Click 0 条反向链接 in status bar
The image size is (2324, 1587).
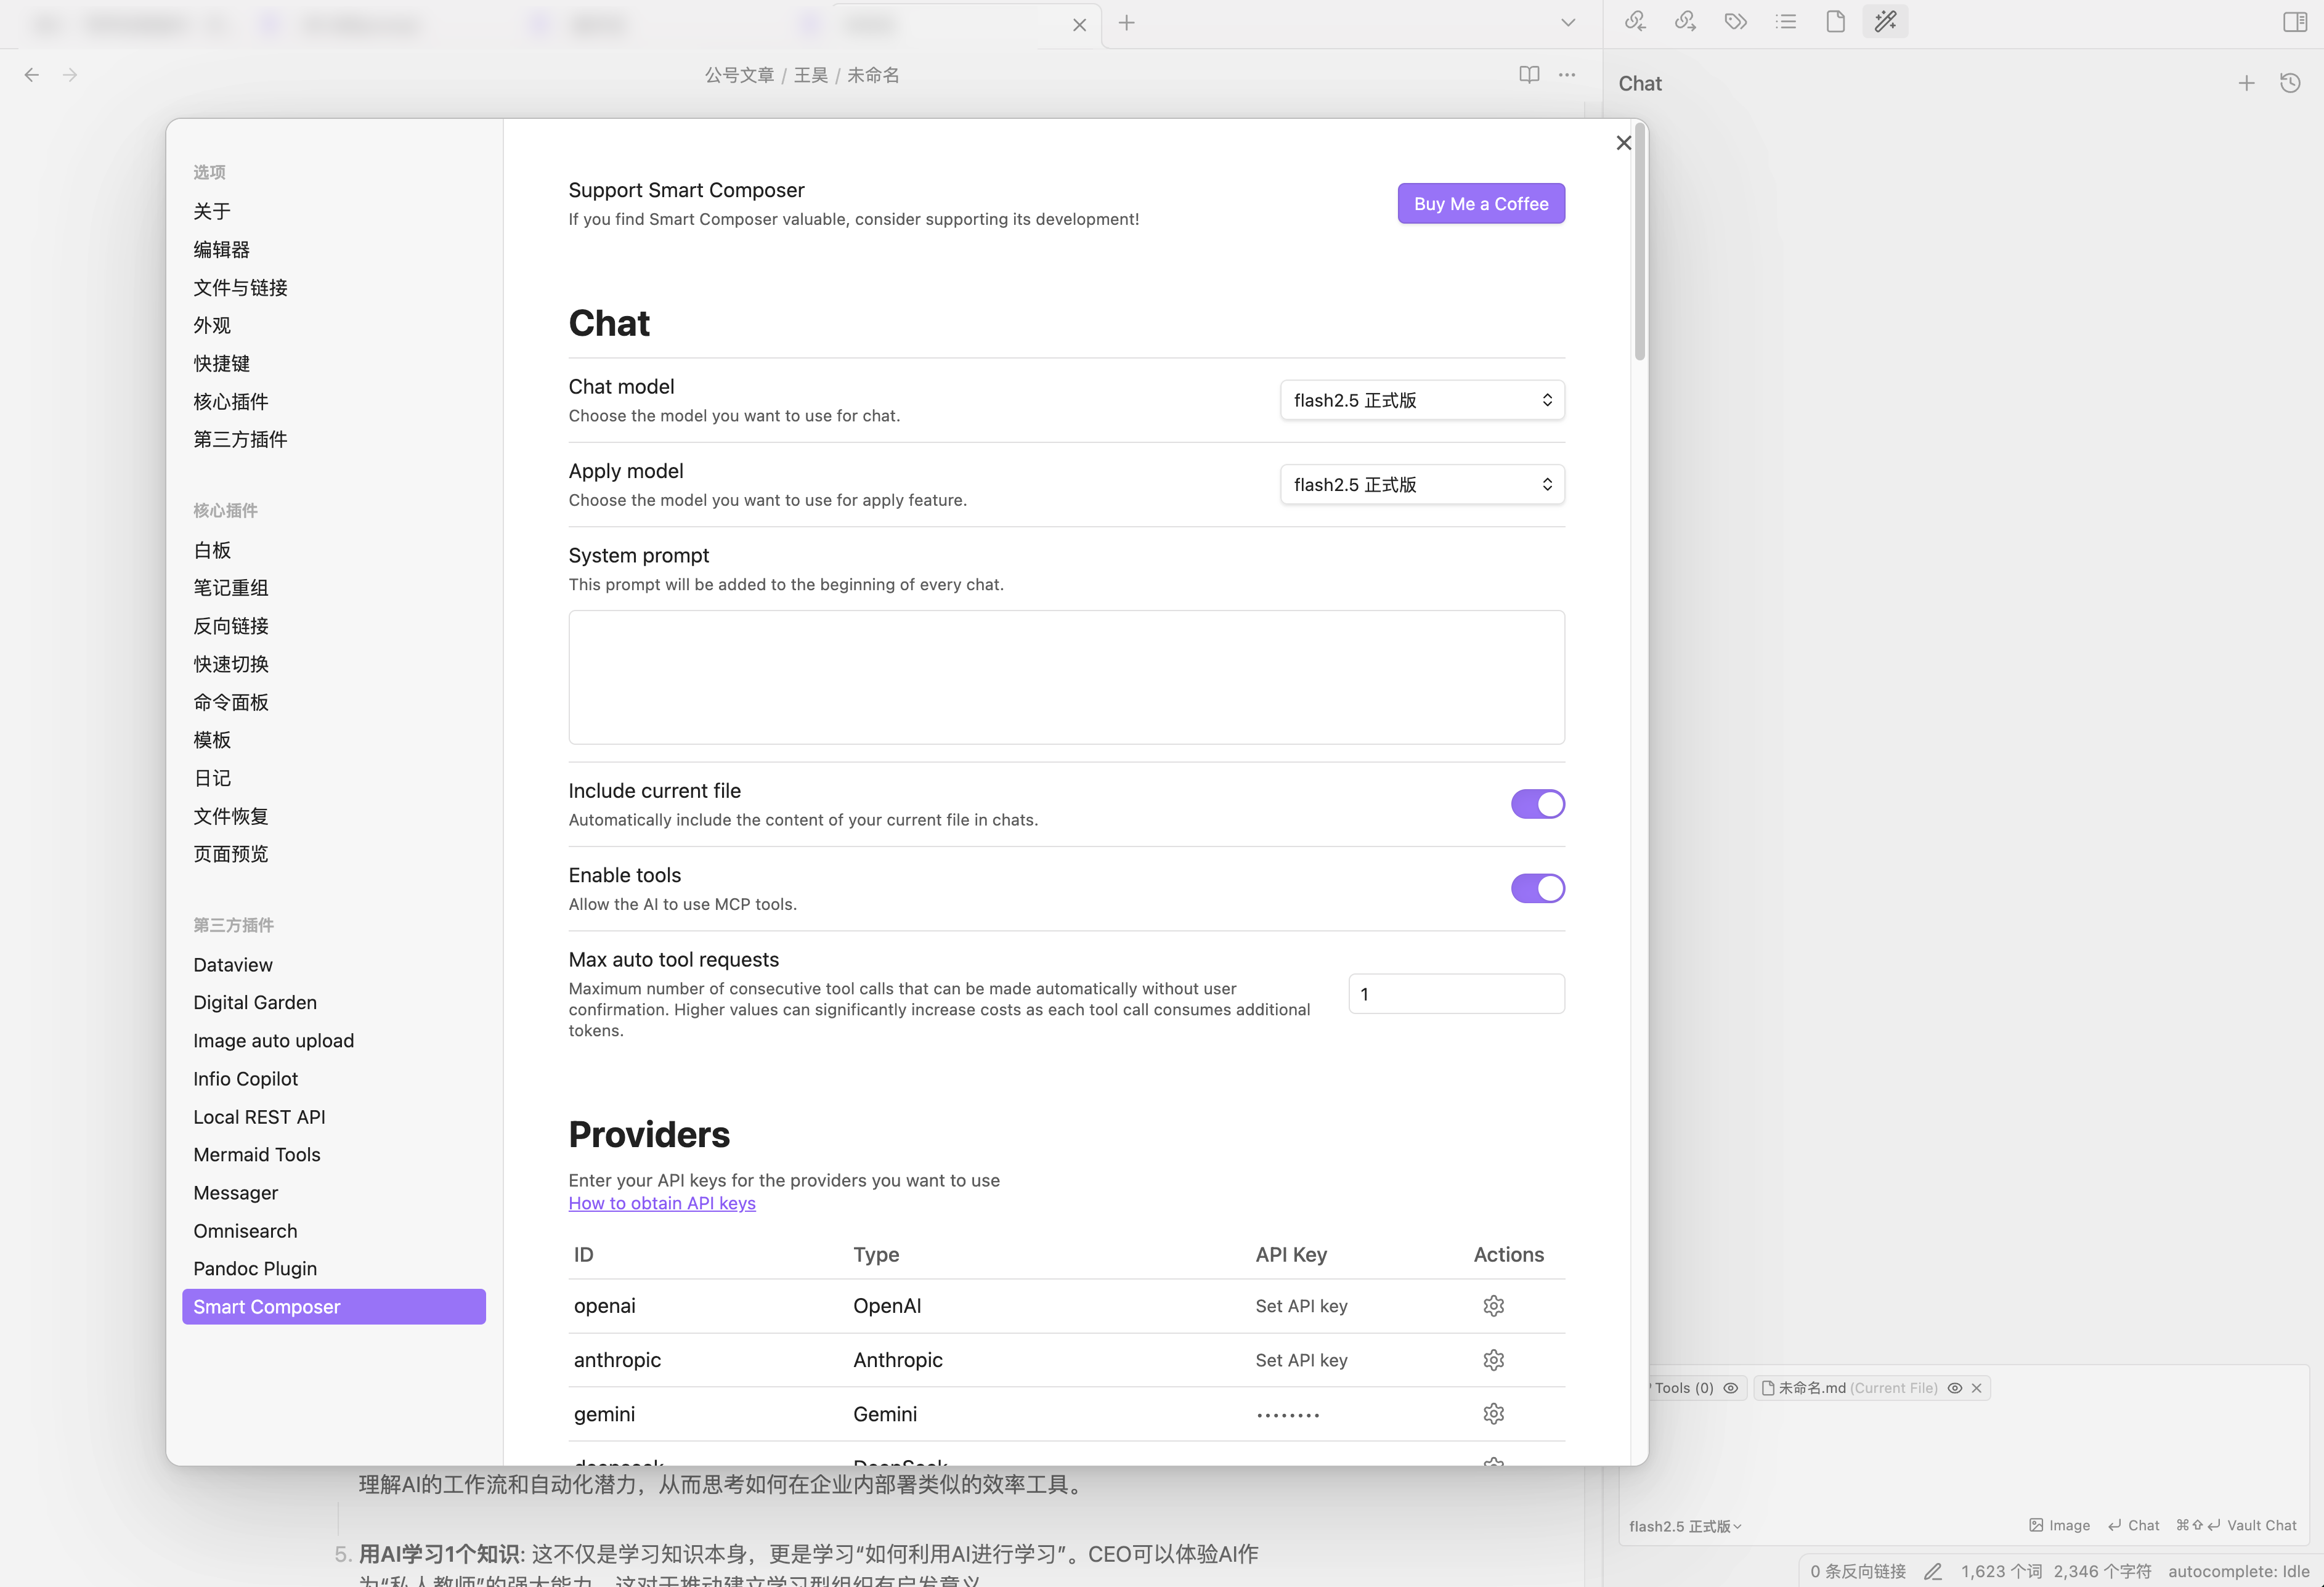(1857, 1571)
